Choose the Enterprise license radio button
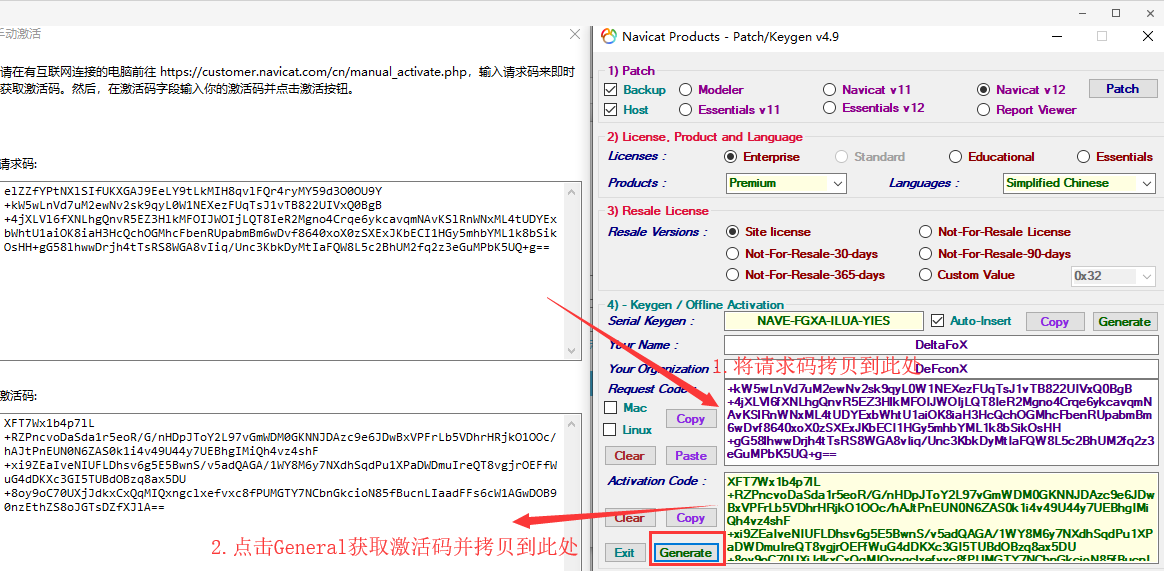This screenshot has height=571, width=1164. click(x=730, y=157)
